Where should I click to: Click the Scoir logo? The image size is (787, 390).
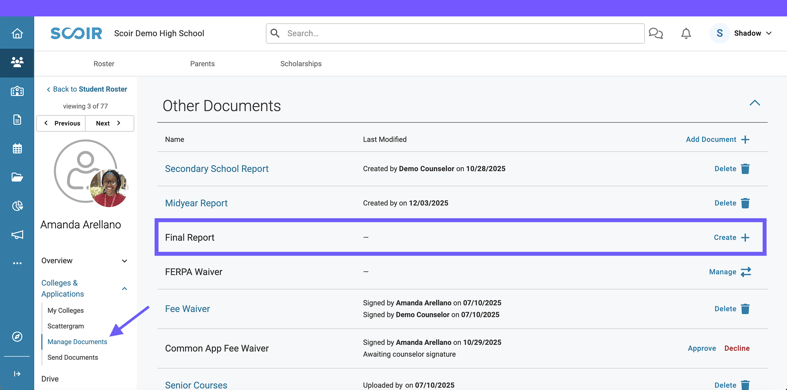pyautogui.click(x=76, y=34)
